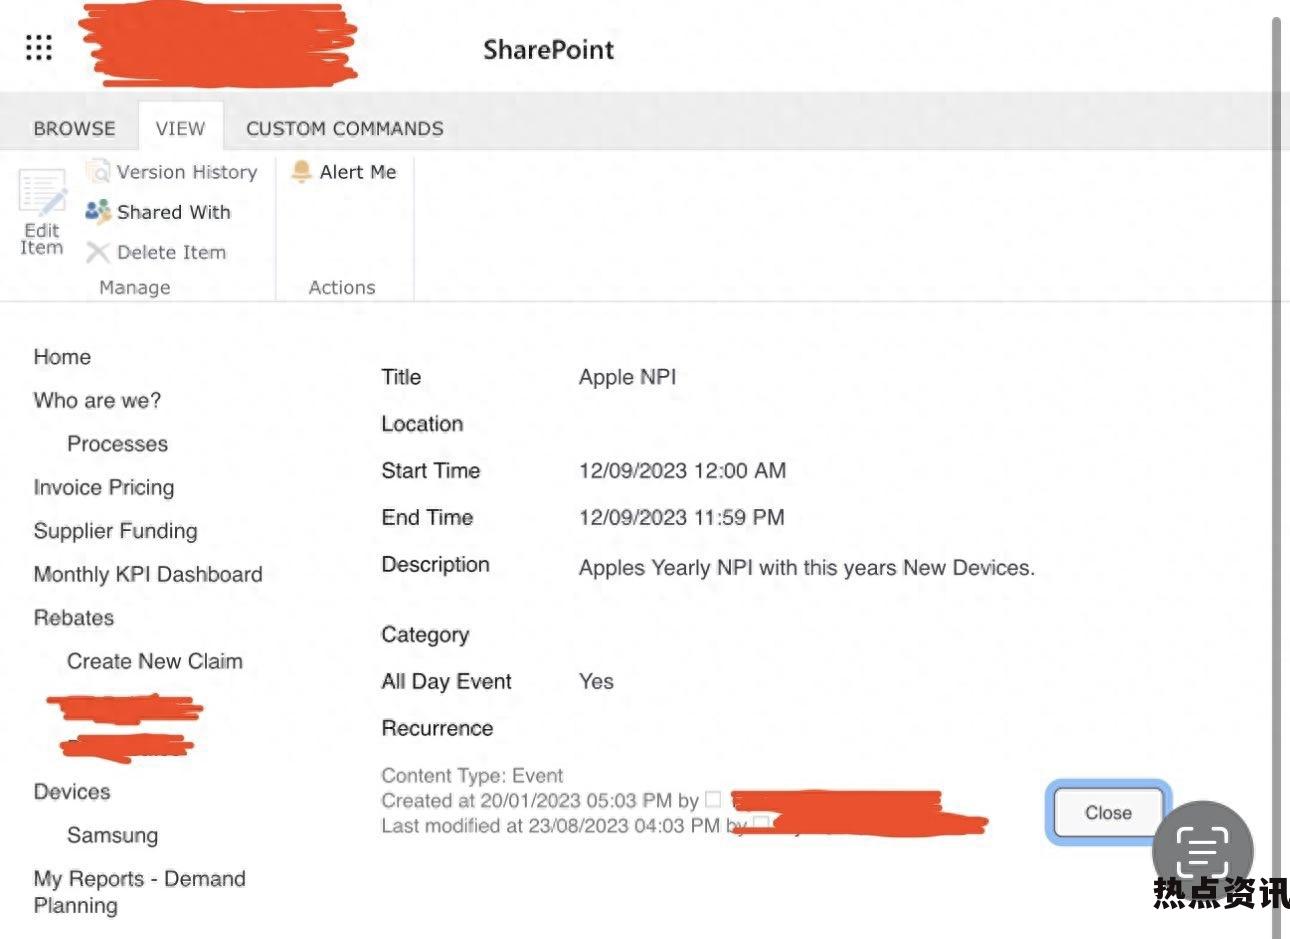Select Samsung under Devices
This screenshot has width=1290, height=939.
(112, 835)
